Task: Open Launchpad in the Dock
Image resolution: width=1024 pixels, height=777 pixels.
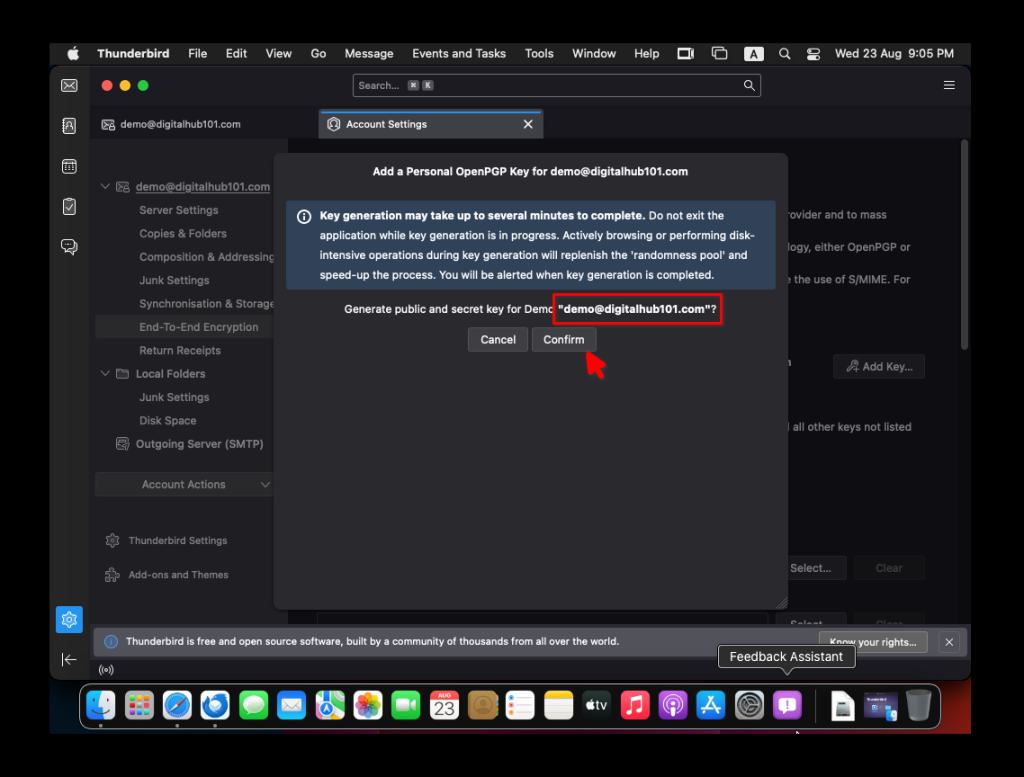Action: [139, 705]
